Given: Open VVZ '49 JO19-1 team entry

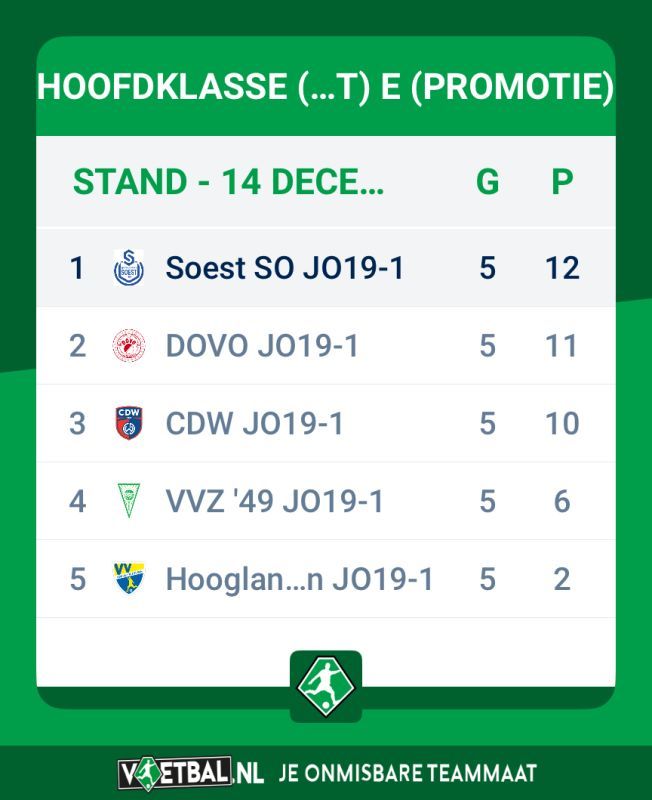Looking at the screenshot, I should pyautogui.click(x=325, y=501).
